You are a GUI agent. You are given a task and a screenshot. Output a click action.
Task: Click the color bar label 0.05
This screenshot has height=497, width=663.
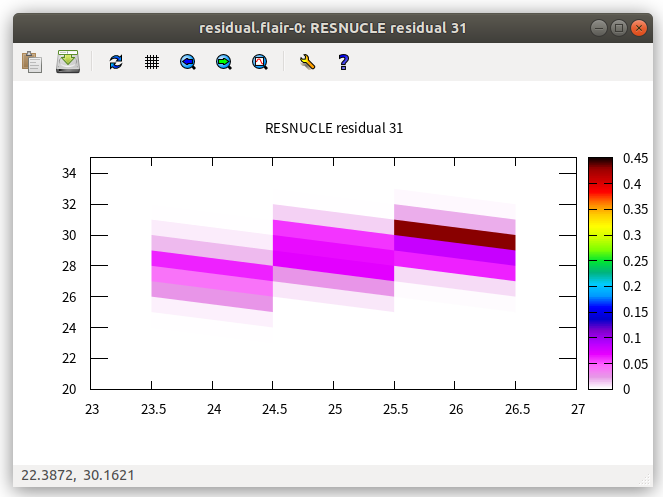click(x=635, y=364)
